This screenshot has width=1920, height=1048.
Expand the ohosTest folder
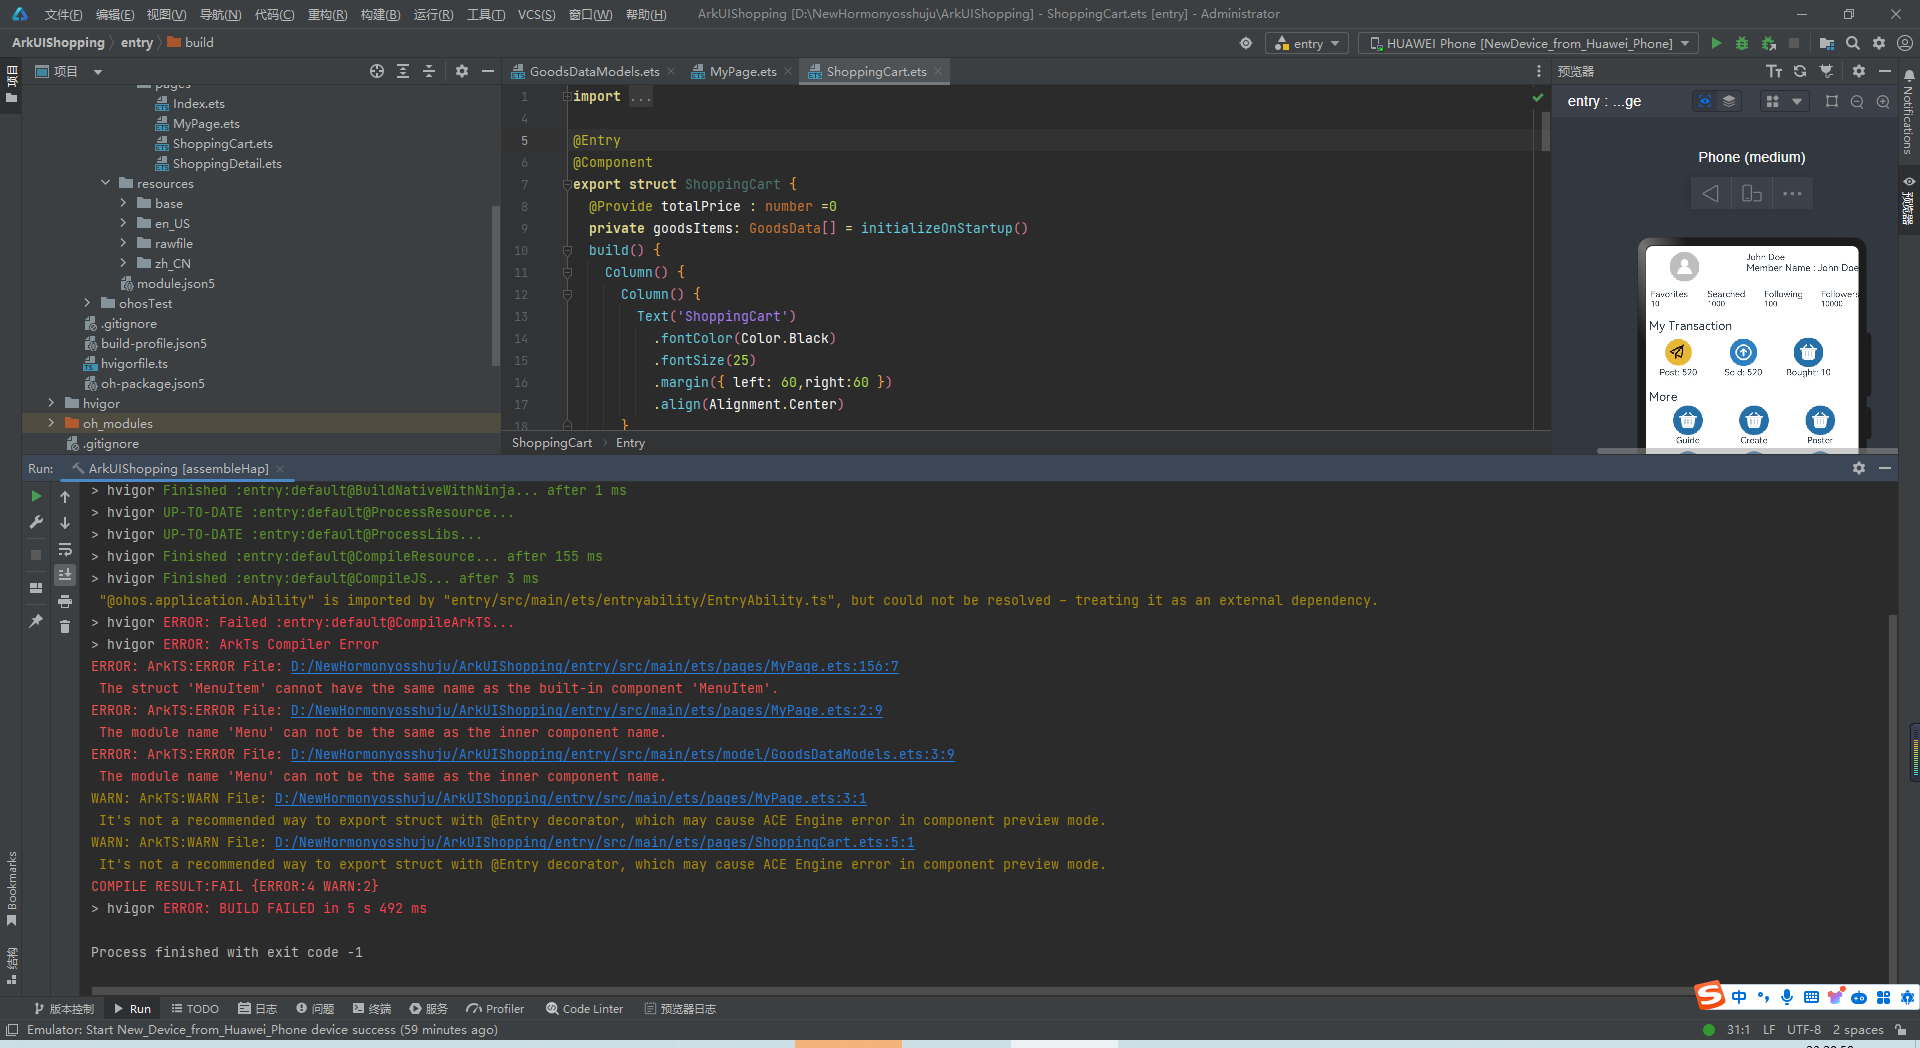(x=87, y=303)
